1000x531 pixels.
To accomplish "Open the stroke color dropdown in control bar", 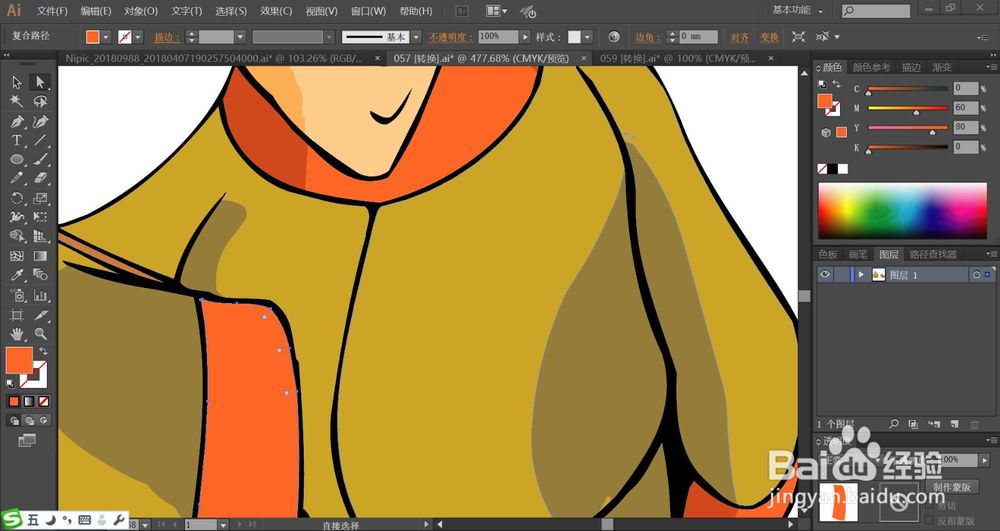I will tap(138, 37).
